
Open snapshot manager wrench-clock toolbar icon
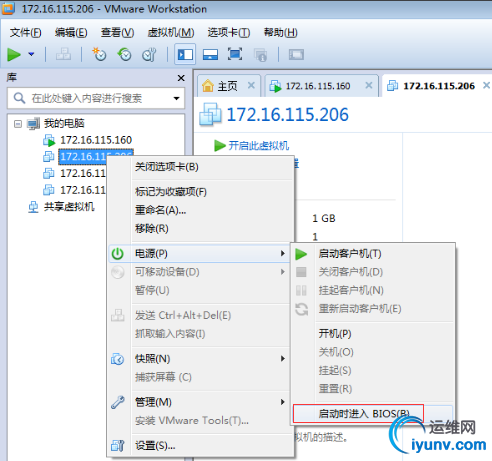click(x=149, y=54)
